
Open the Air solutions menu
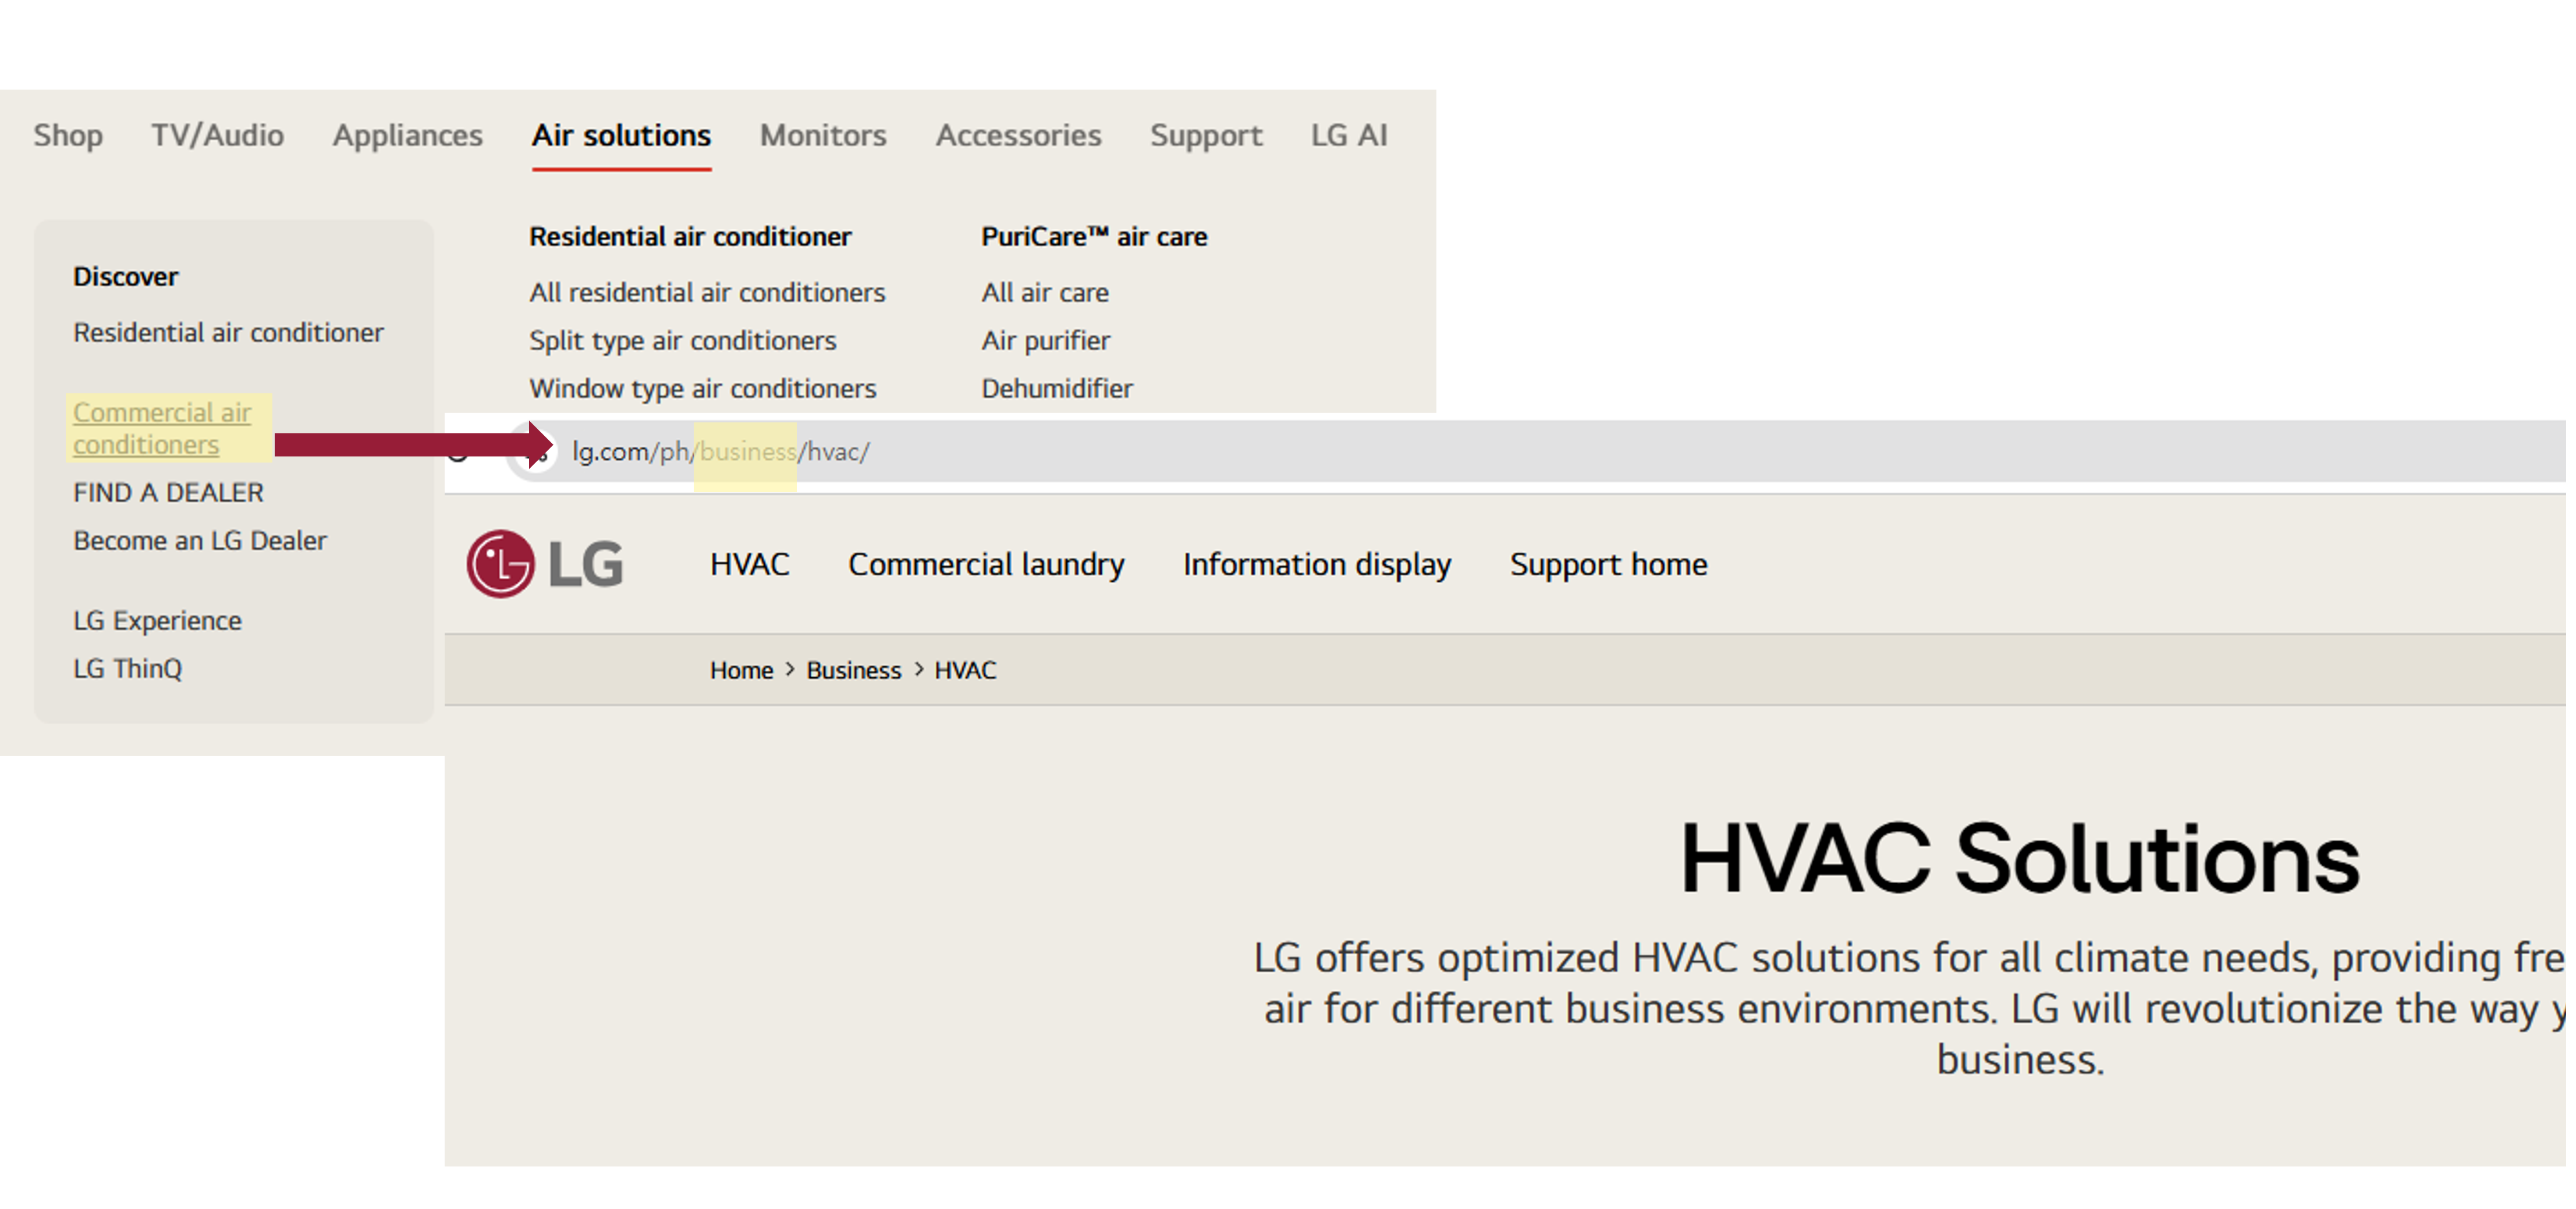621,135
